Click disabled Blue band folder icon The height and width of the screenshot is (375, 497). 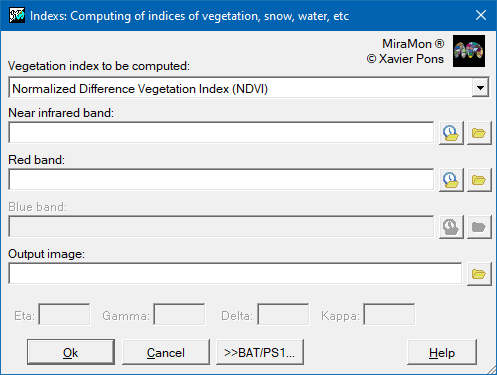[x=479, y=227]
